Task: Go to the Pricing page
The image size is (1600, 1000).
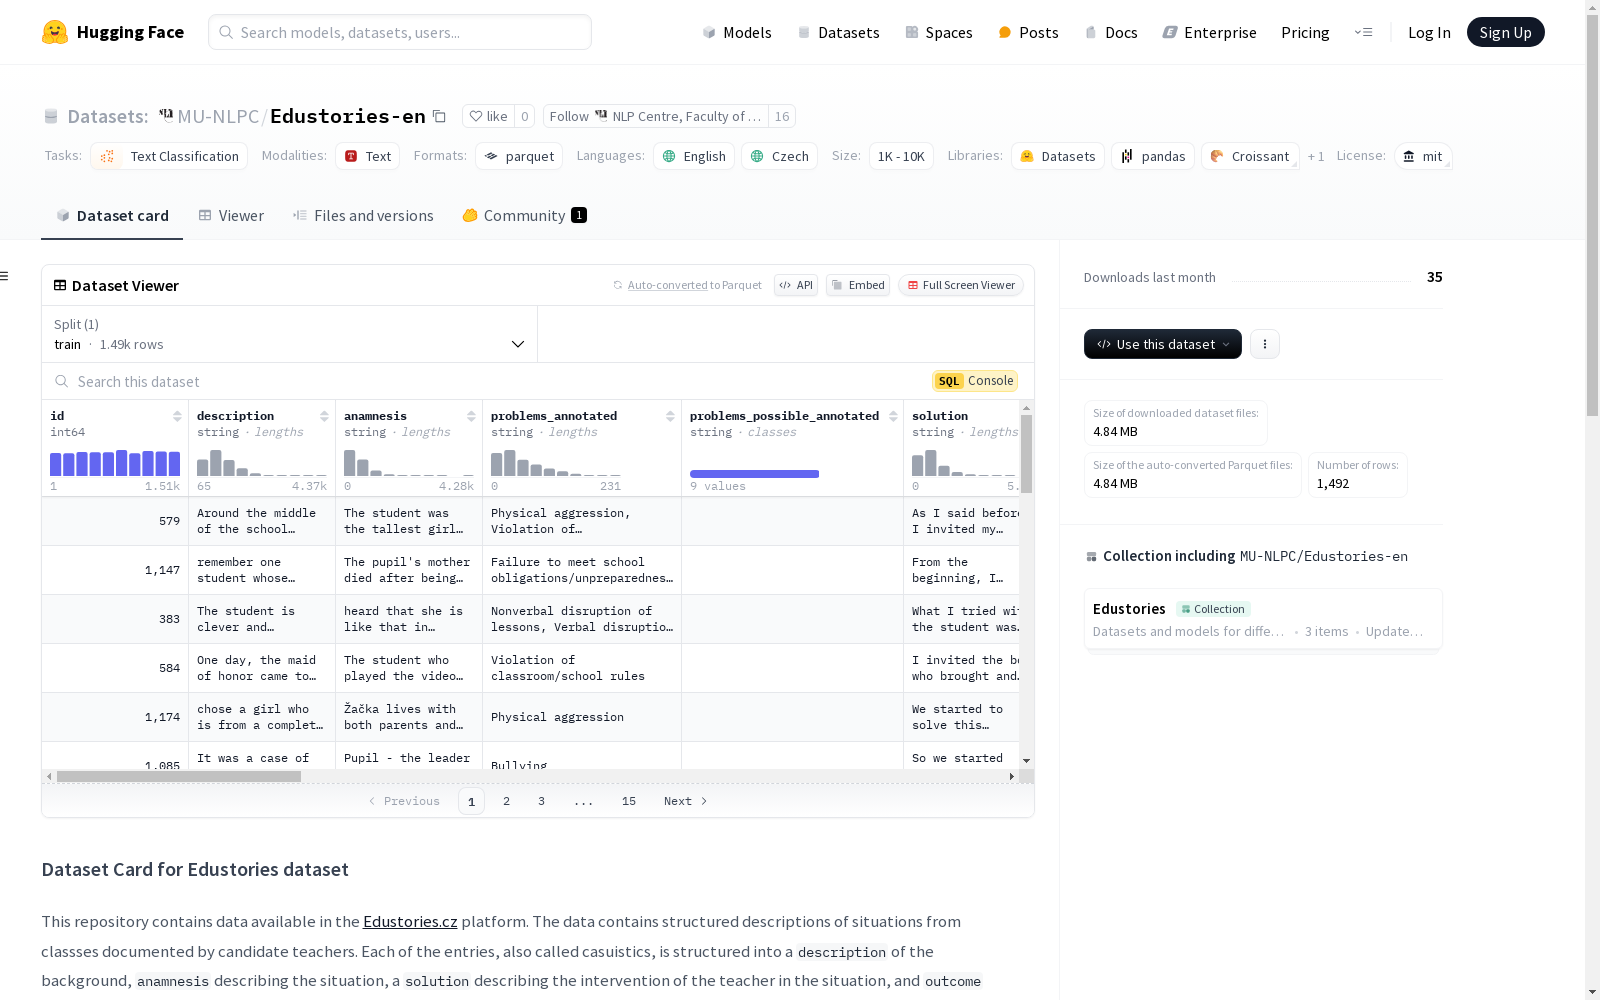Action: [x=1305, y=32]
